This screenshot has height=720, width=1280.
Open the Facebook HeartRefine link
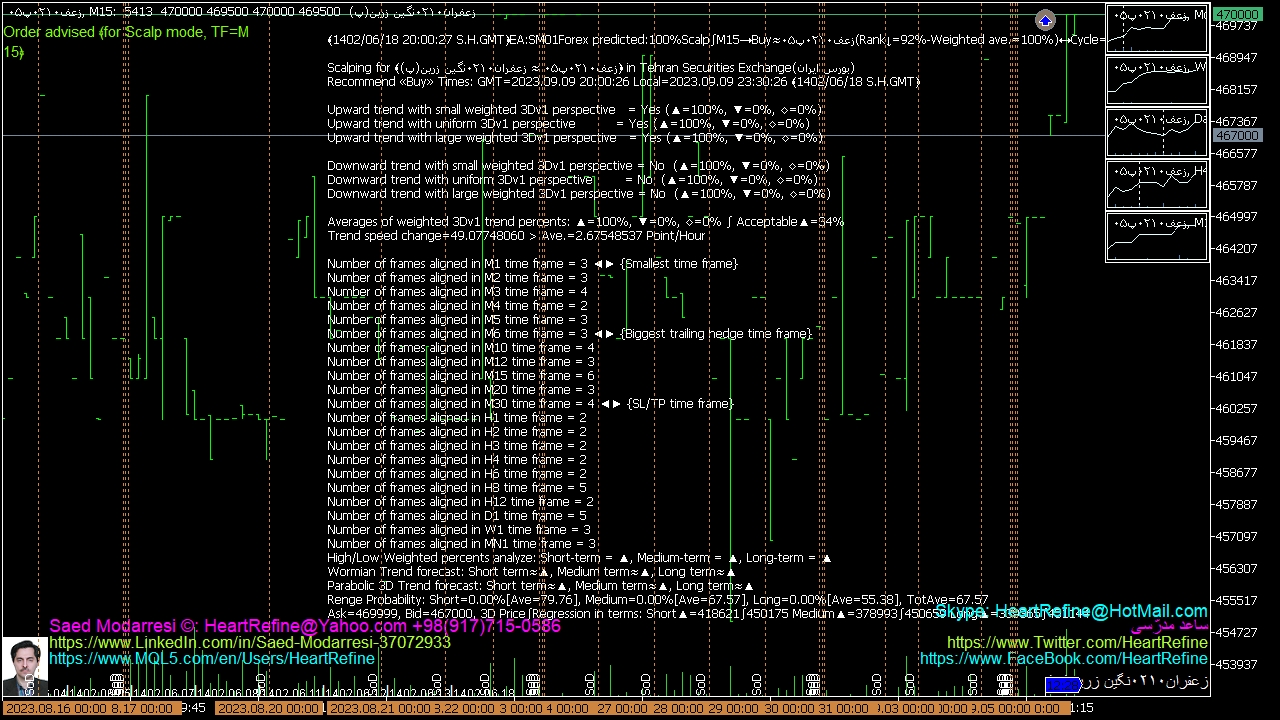[1063, 658]
